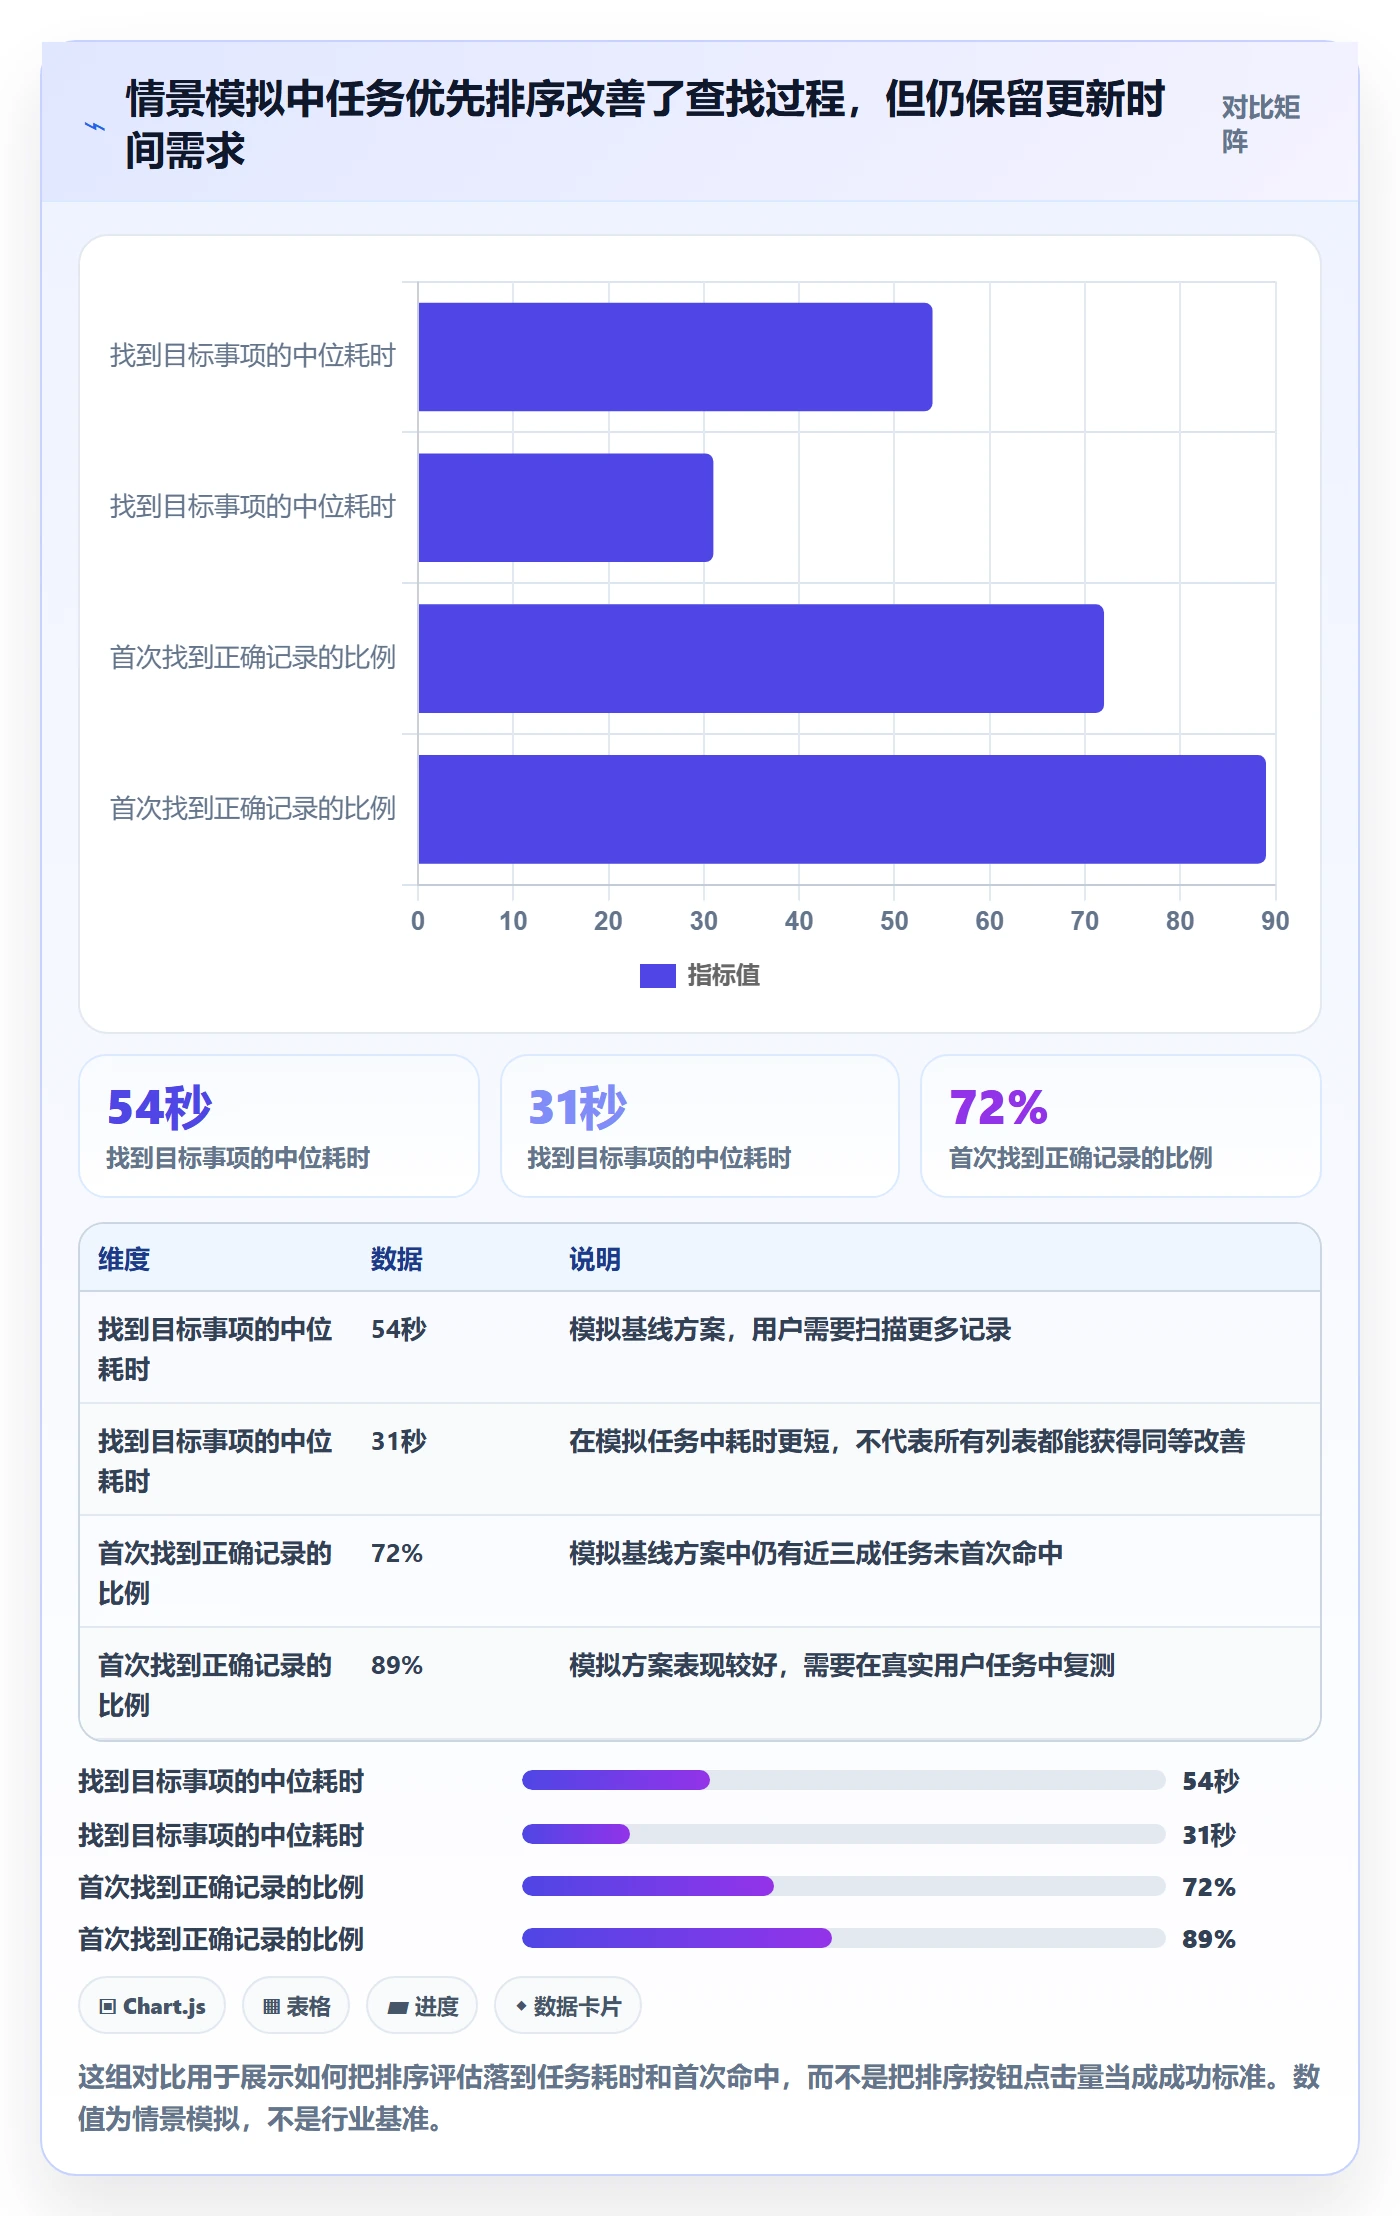This screenshot has height=2216, width=1400.
Task: Open the 31秒 metric card
Action: [700, 1126]
